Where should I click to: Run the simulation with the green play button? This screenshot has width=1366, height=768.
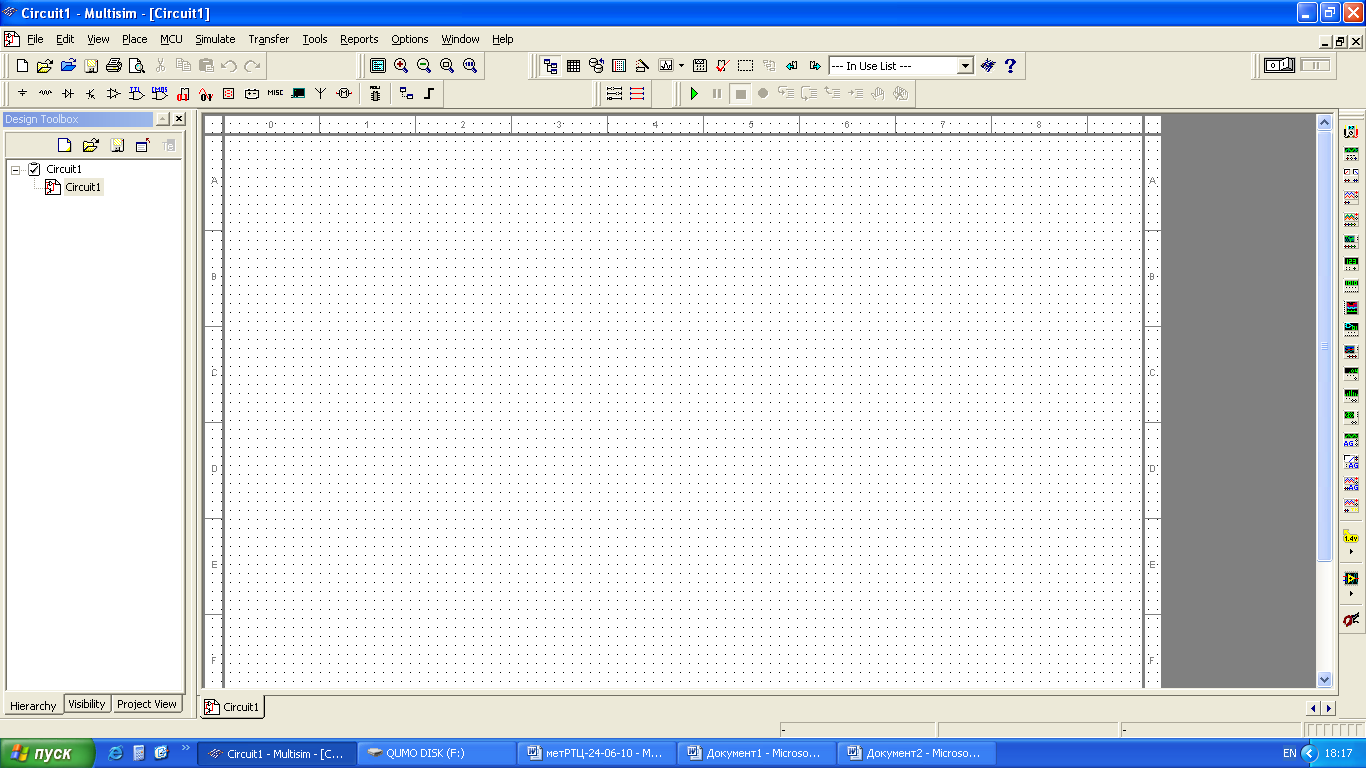coord(694,94)
